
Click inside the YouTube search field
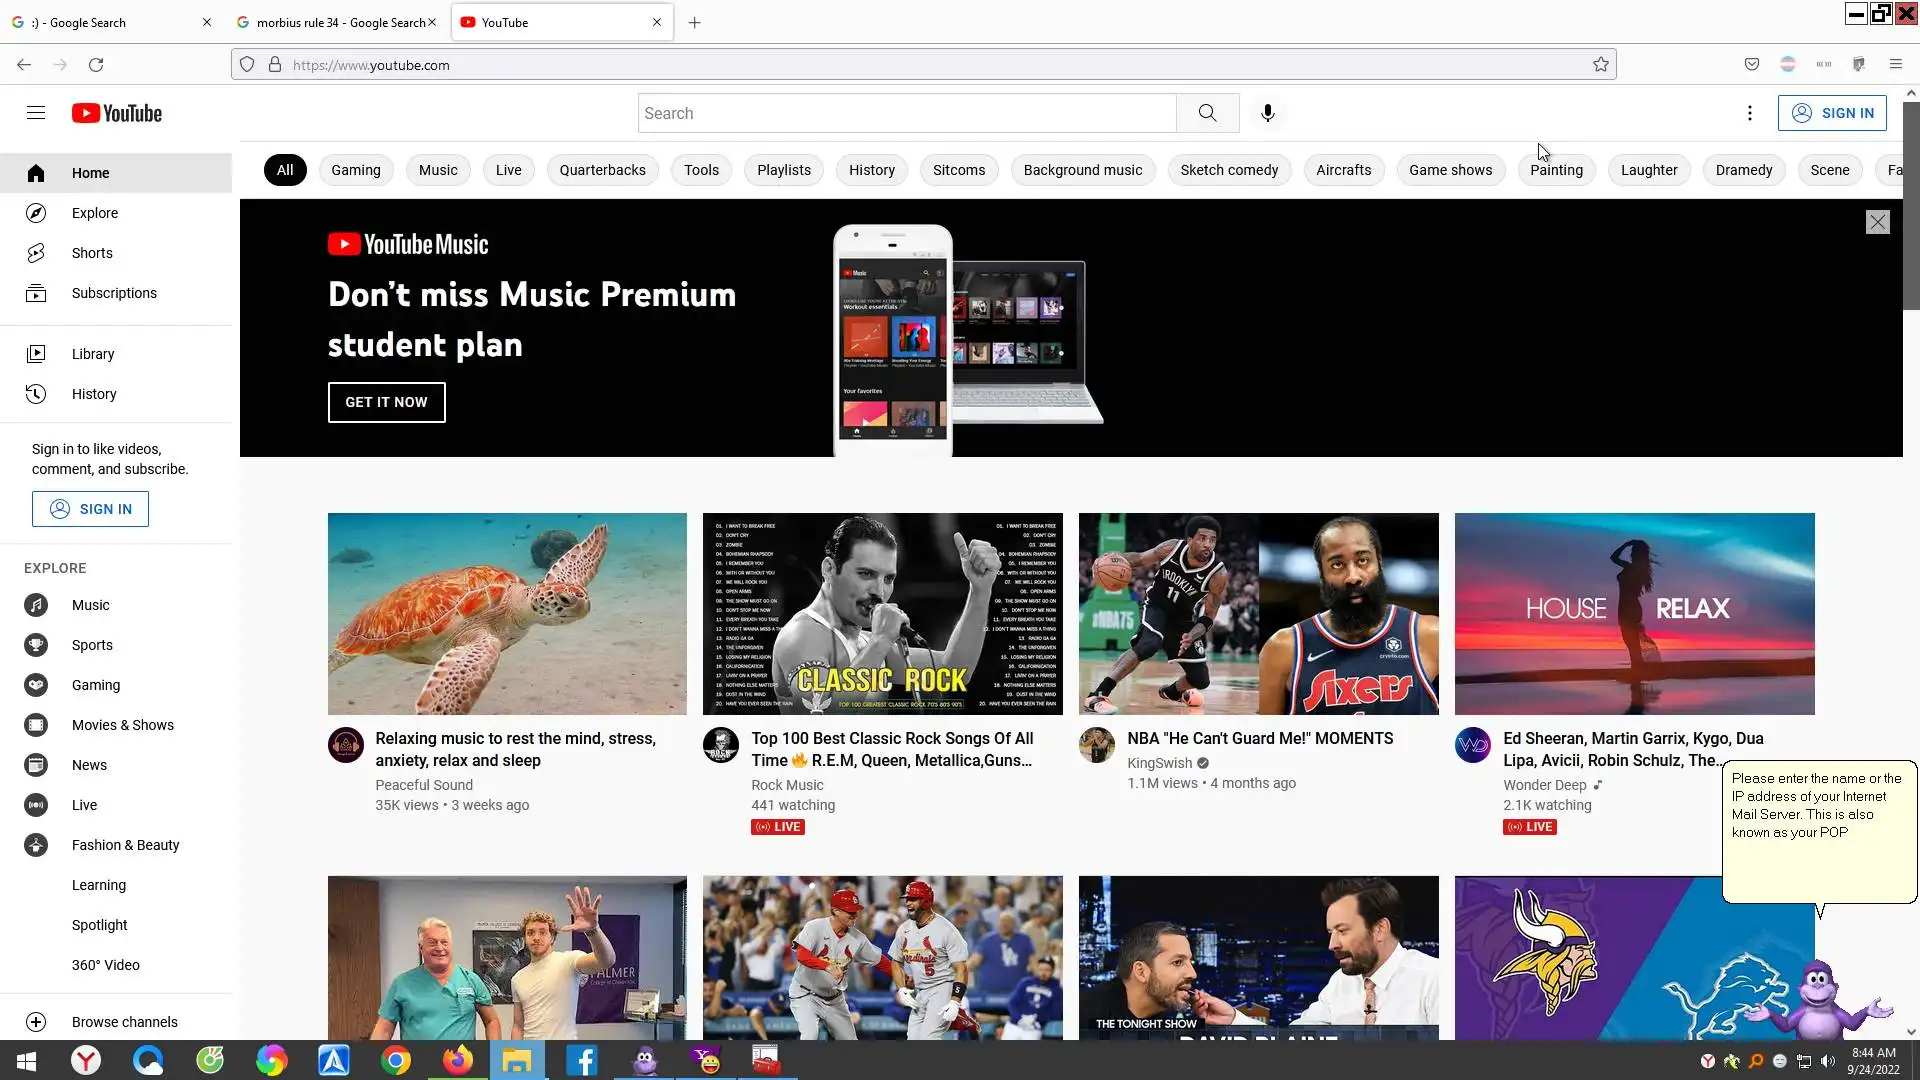pyautogui.click(x=905, y=113)
